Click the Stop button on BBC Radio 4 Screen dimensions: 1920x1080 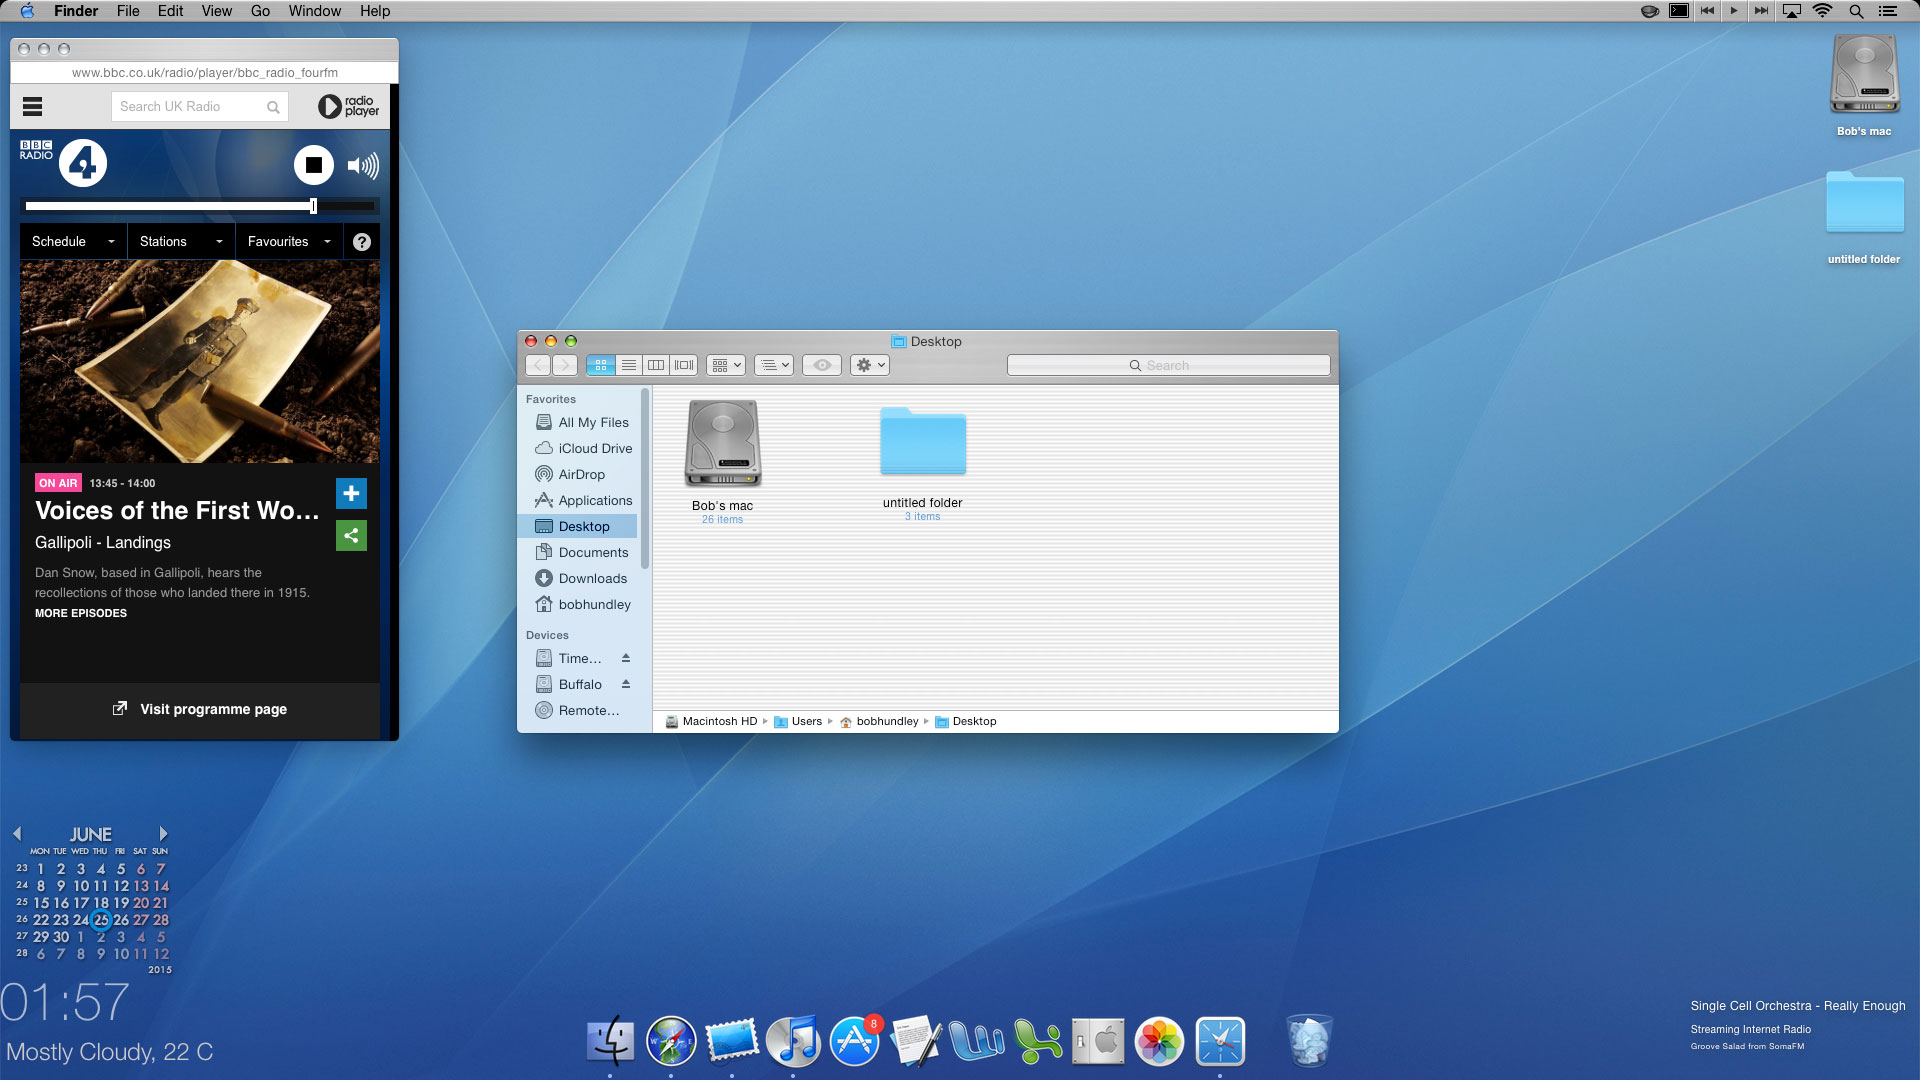pyautogui.click(x=313, y=165)
